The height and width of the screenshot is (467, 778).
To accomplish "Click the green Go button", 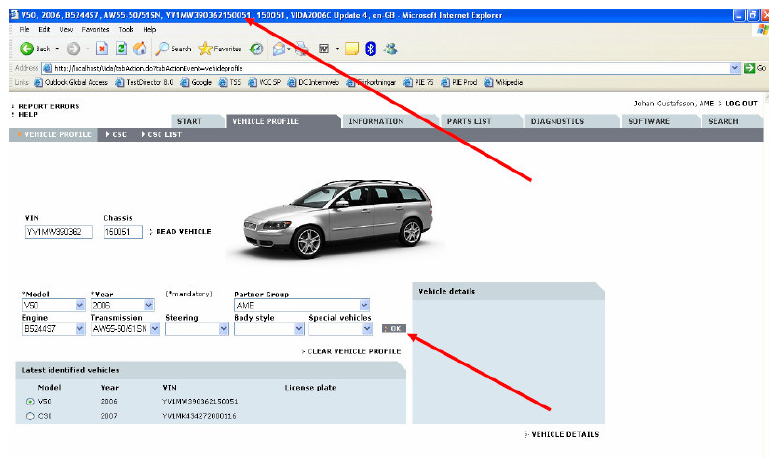I will [x=755, y=68].
